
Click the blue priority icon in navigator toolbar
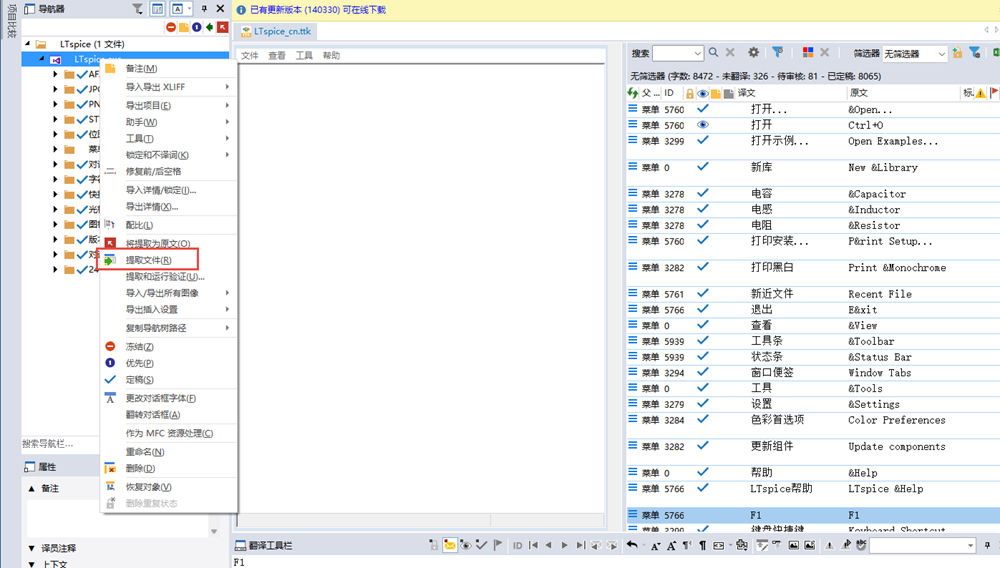coord(196,27)
